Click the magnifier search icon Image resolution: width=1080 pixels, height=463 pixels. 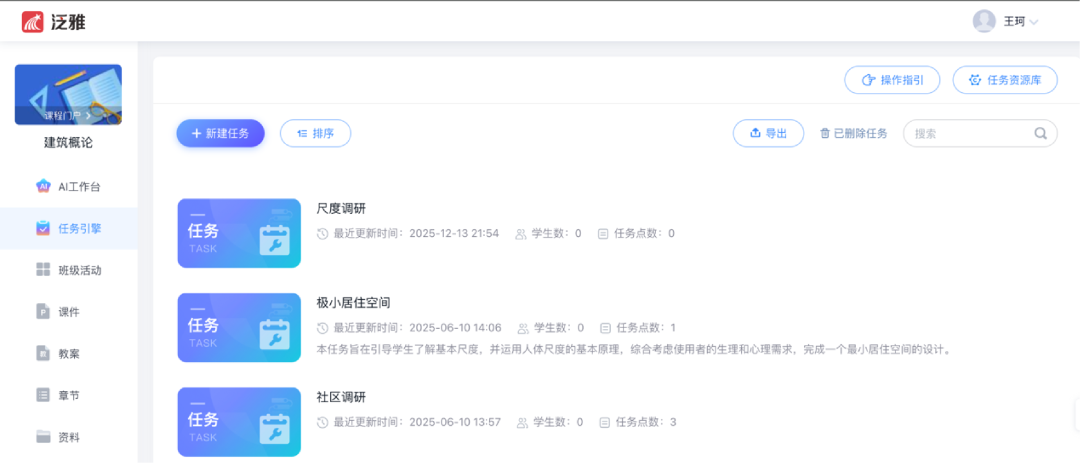coord(1041,133)
